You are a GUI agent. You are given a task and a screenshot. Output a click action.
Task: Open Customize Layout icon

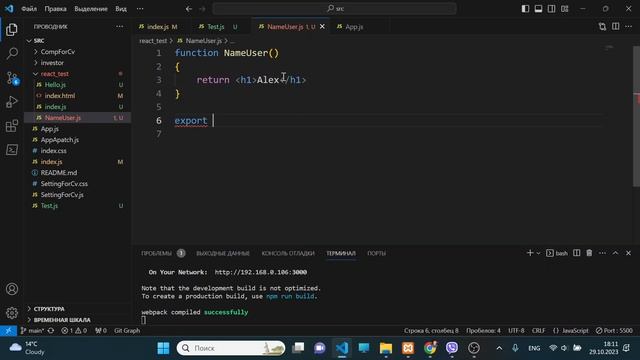[564, 9]
